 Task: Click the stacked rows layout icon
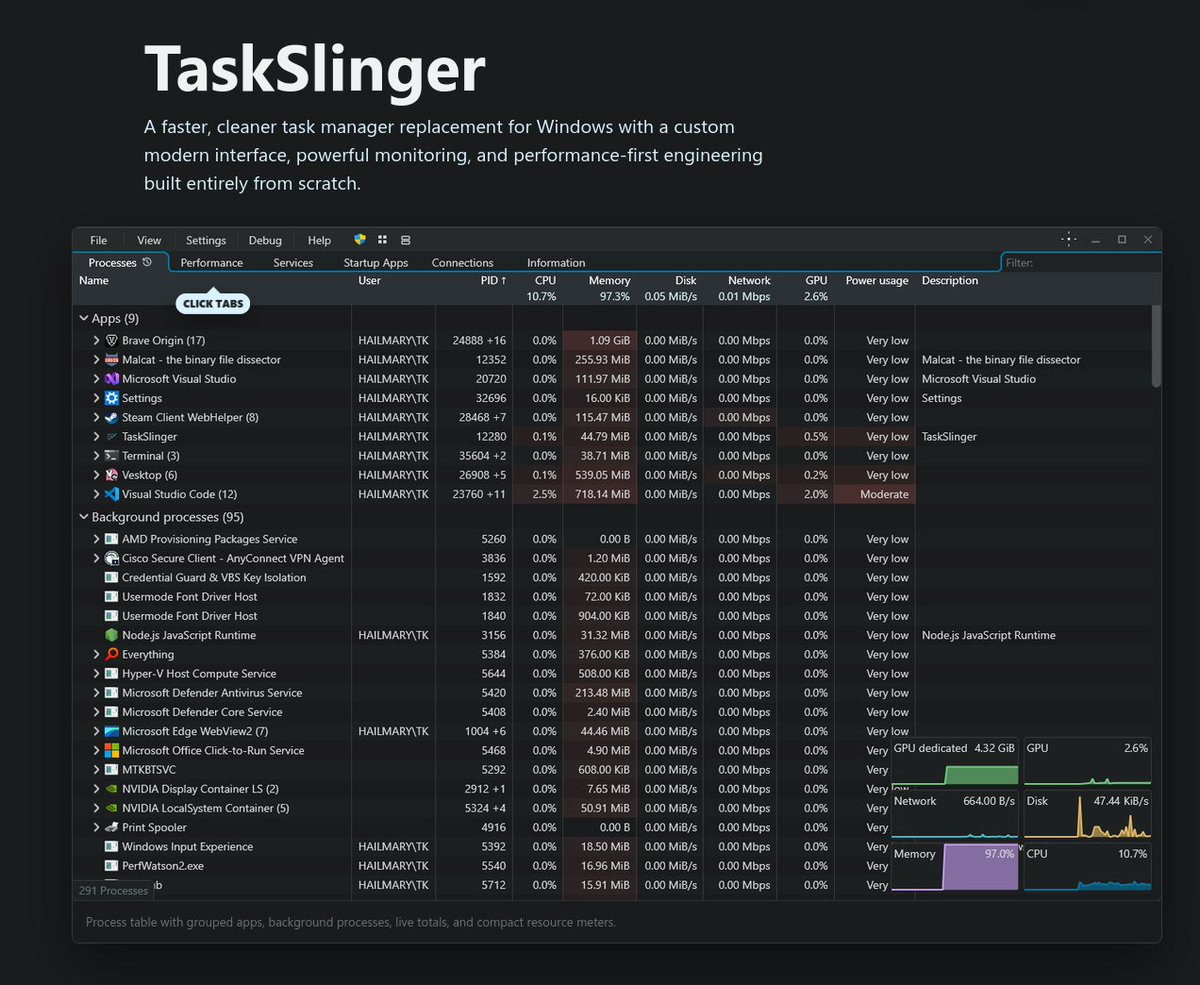pos(405,240)
